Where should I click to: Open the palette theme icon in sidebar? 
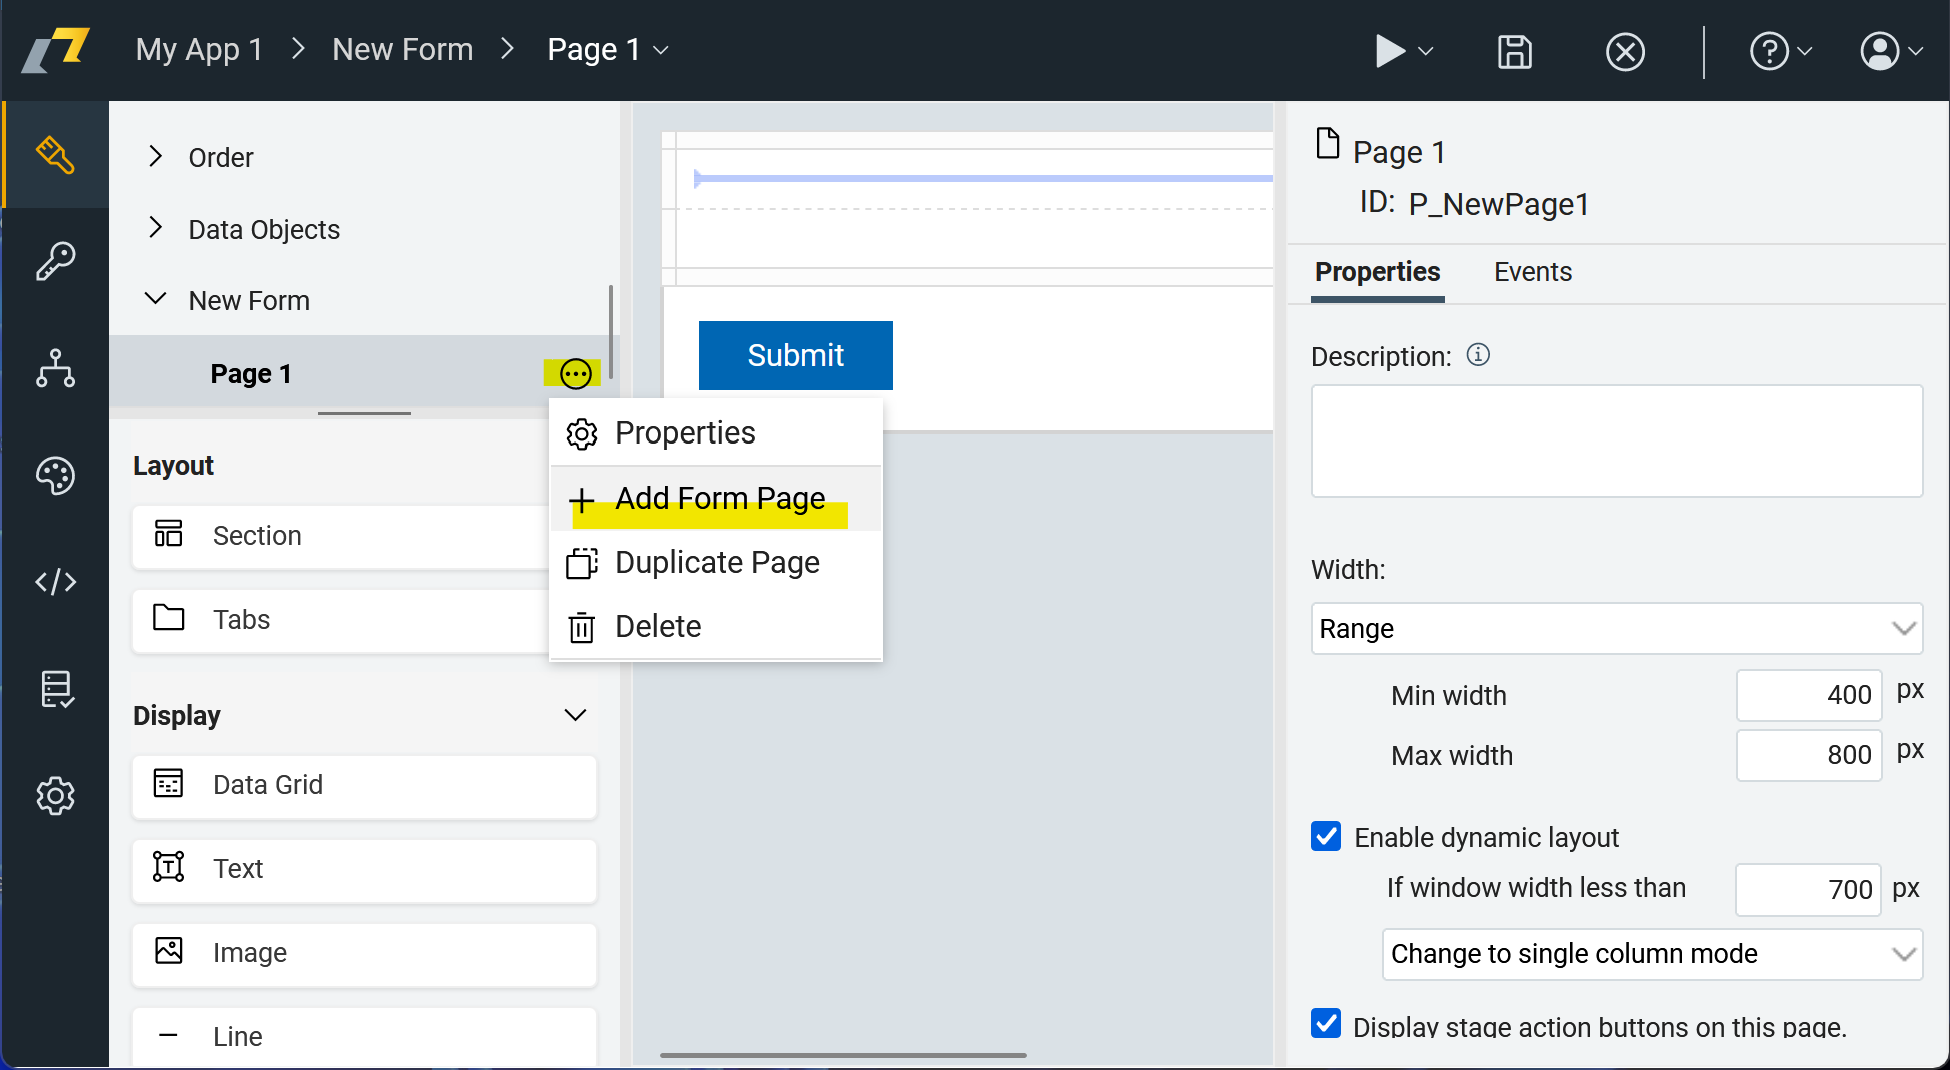(x=55, y=476)
